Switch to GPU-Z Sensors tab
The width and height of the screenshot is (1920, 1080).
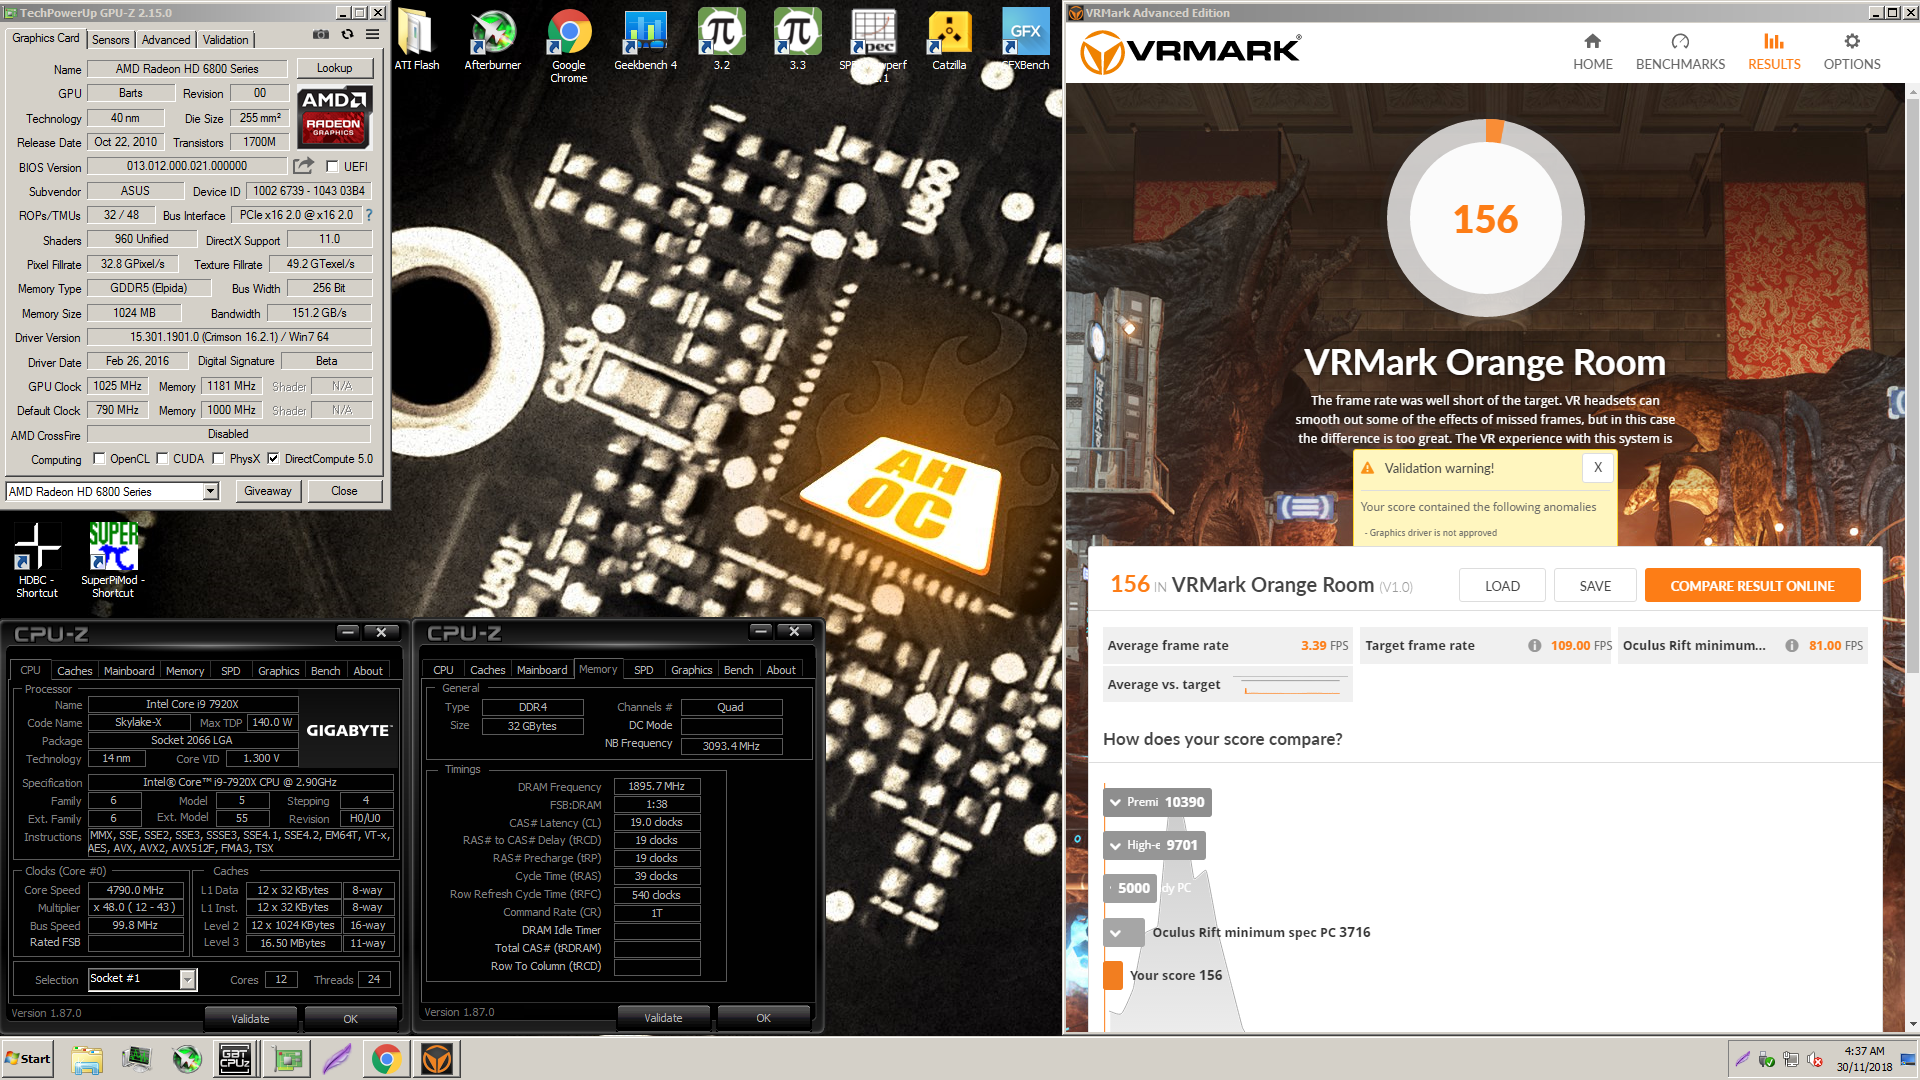[x=111, y=39]
